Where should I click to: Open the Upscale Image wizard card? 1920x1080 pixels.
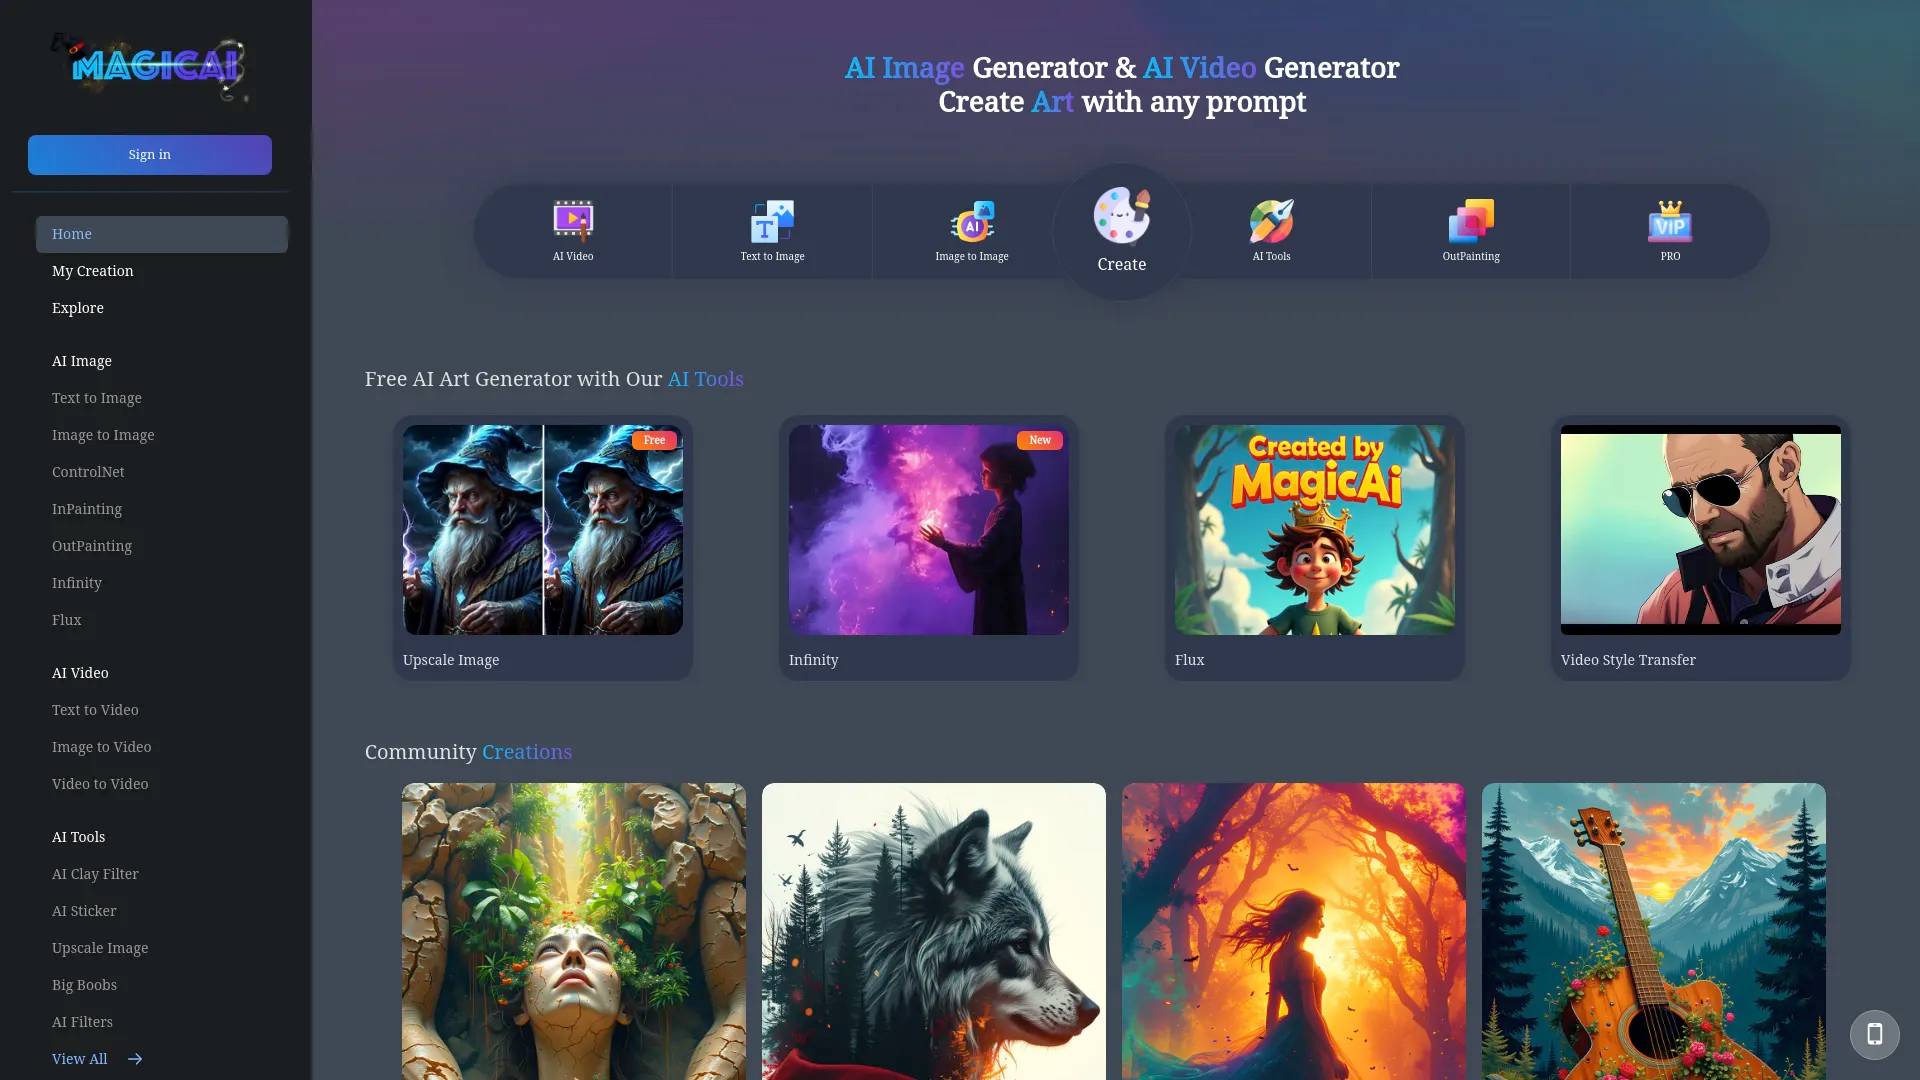pos(542,530)
